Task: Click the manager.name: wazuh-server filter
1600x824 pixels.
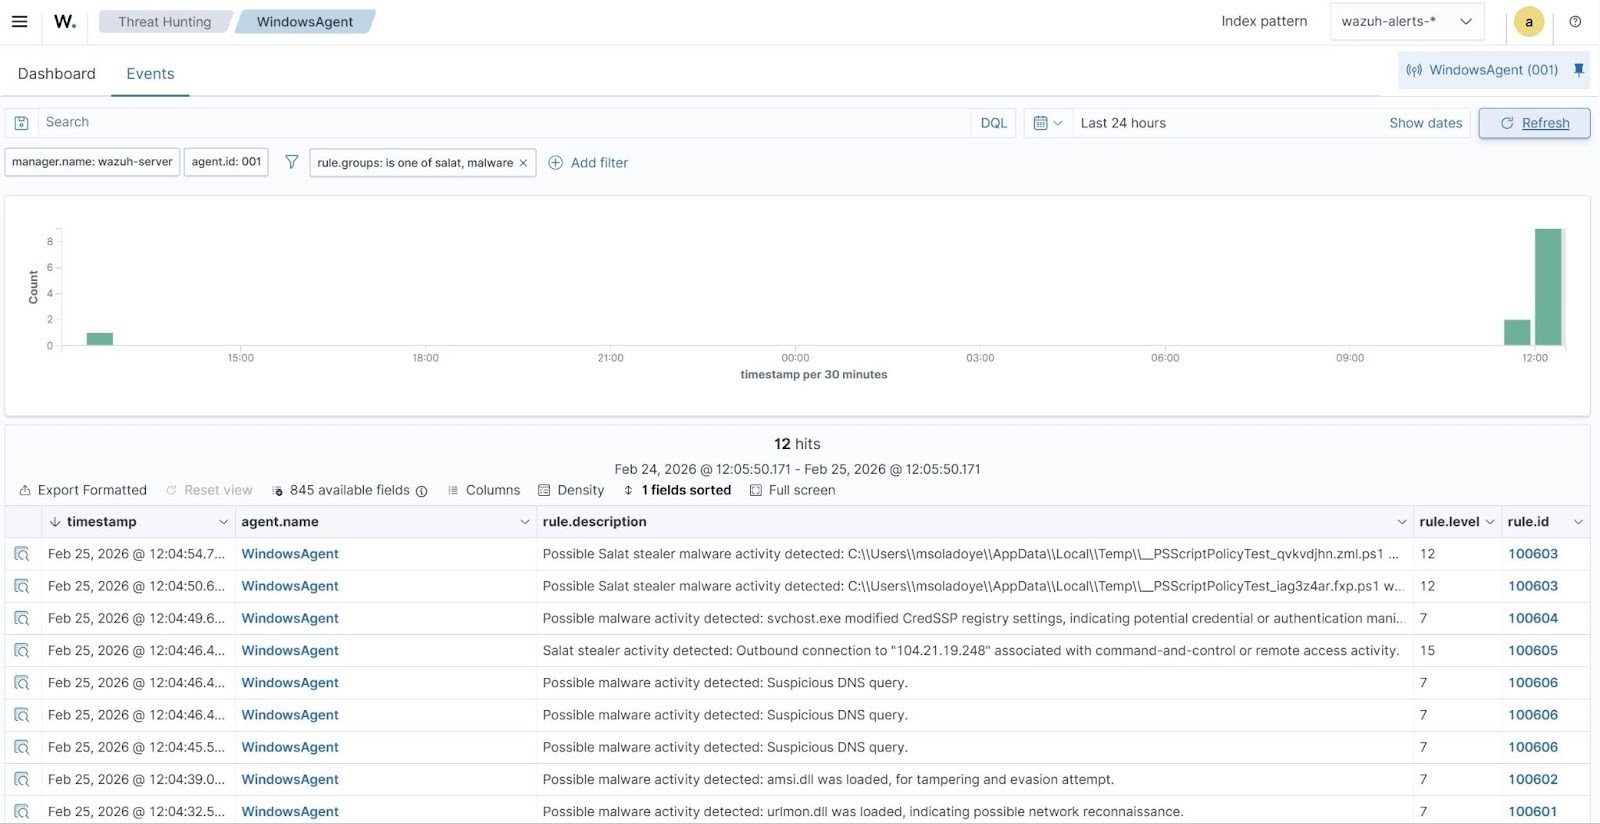Action: pyautogui.click(x=92, y=162)
